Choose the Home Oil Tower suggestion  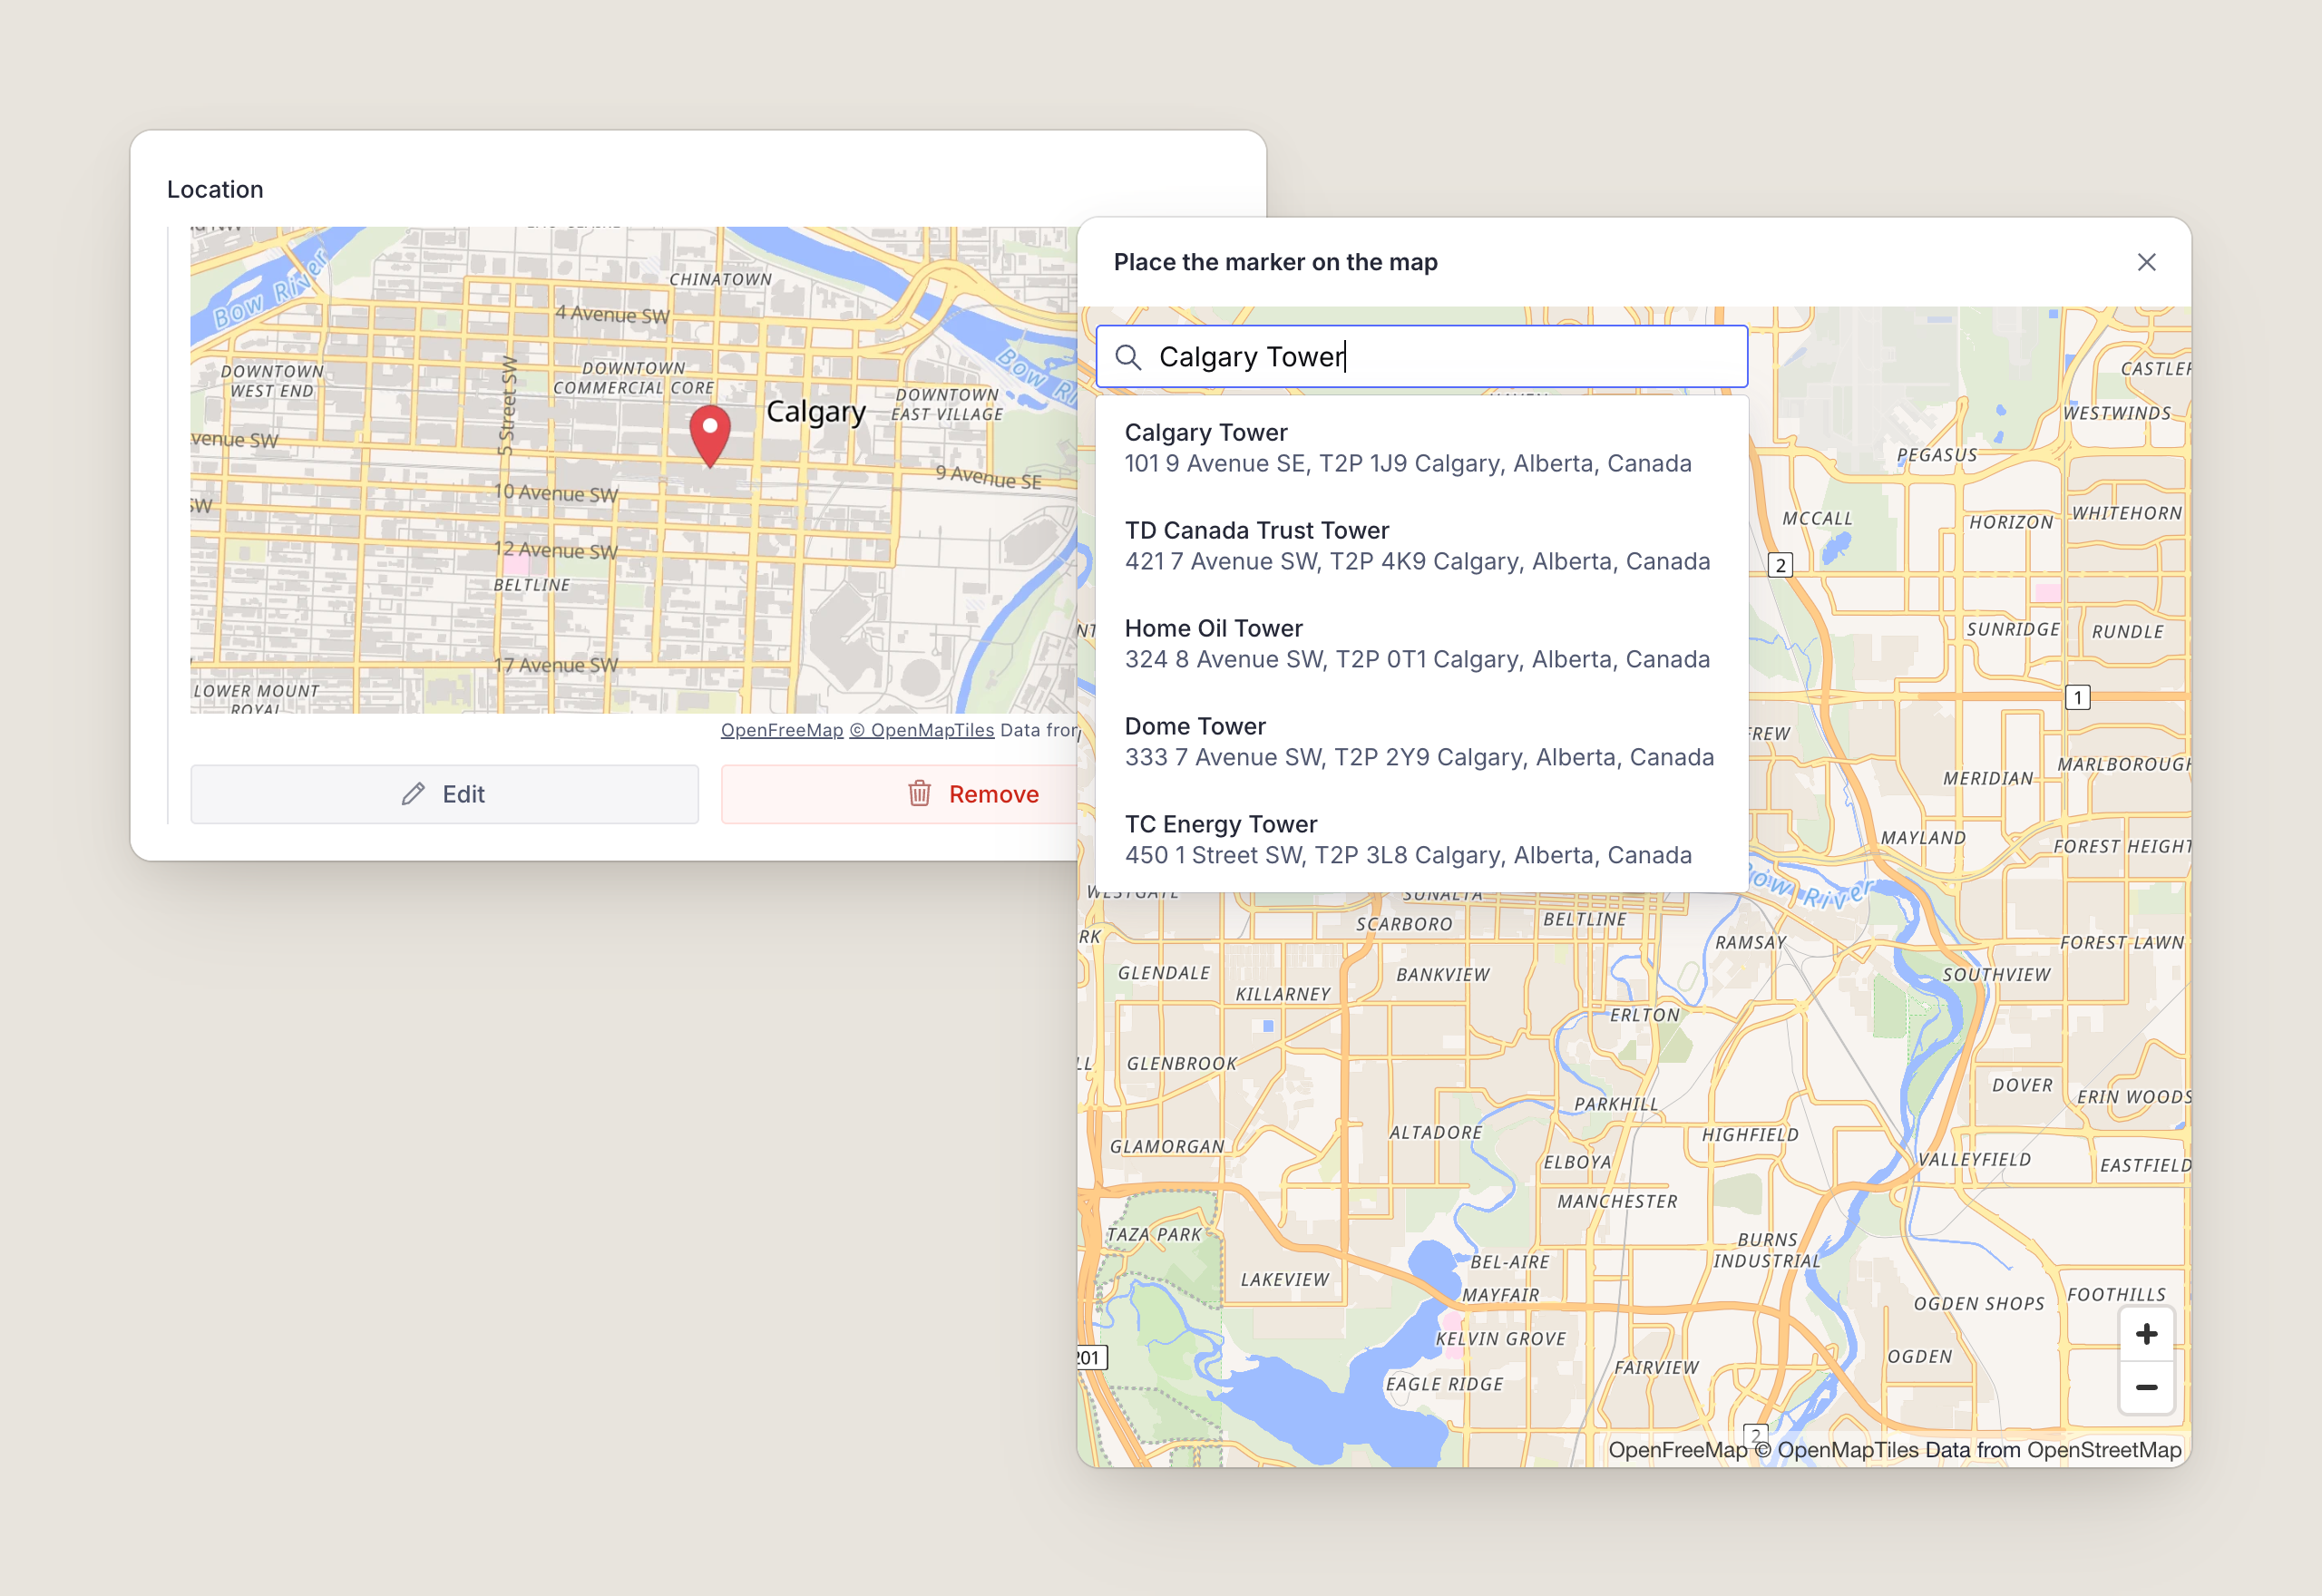pyautogui.click(x=1422, y=644)
